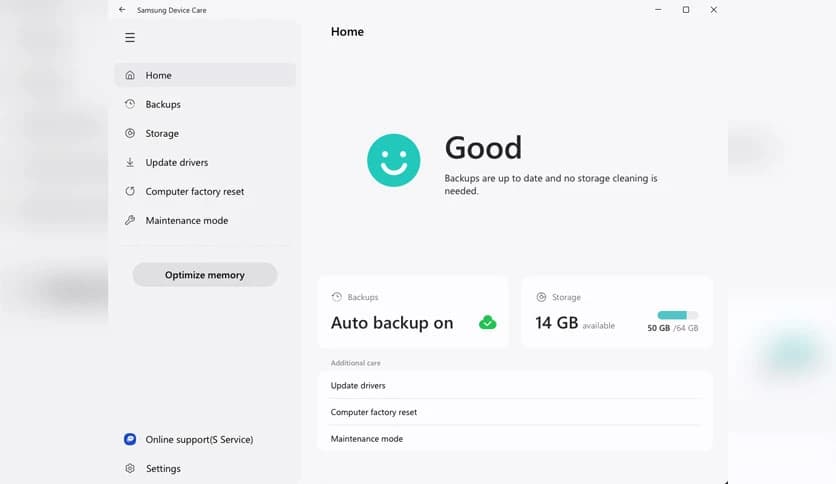Click the 'Backups are up to date' message
The height and width of the screenshot is (484, 836).
pyautogui.click(x=551, y=184)
